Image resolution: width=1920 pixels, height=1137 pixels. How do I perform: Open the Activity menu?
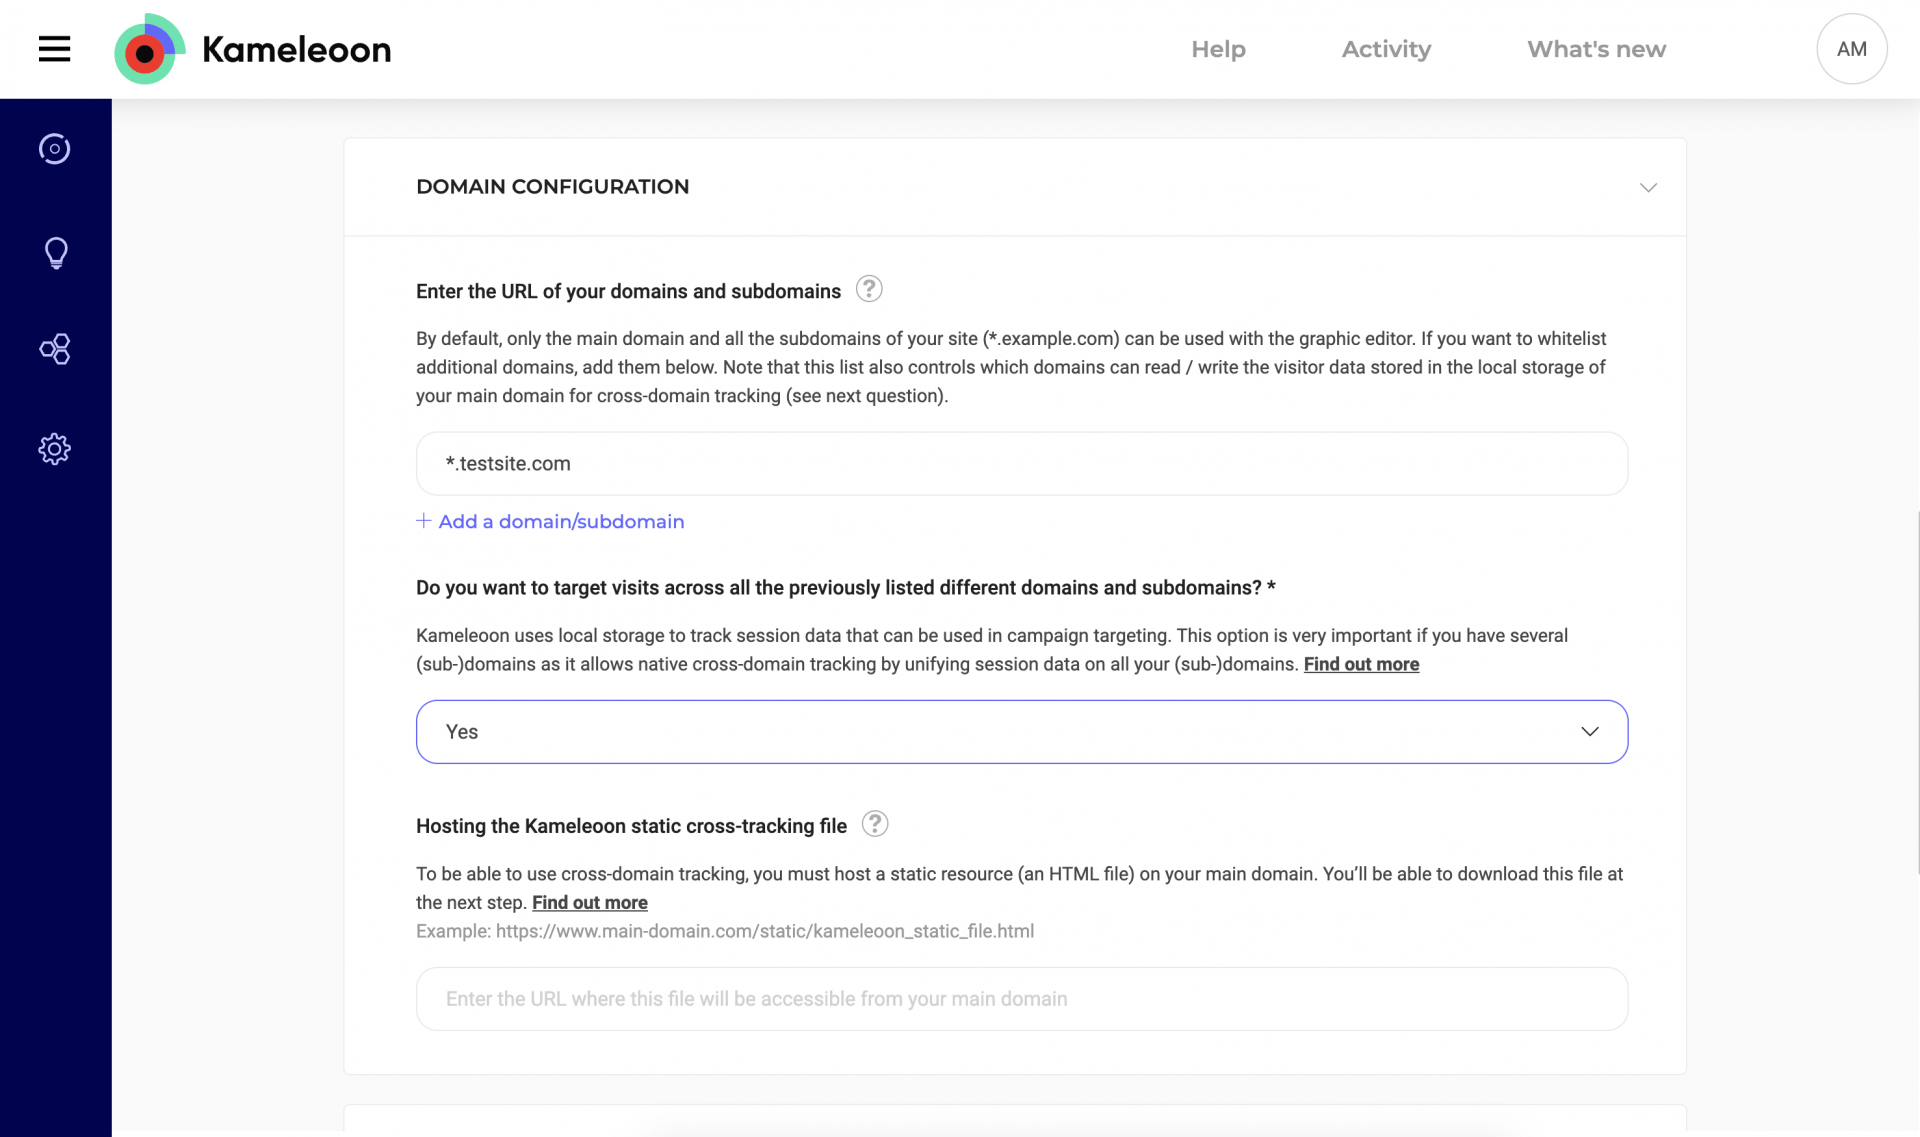[x=1386, y=49]
